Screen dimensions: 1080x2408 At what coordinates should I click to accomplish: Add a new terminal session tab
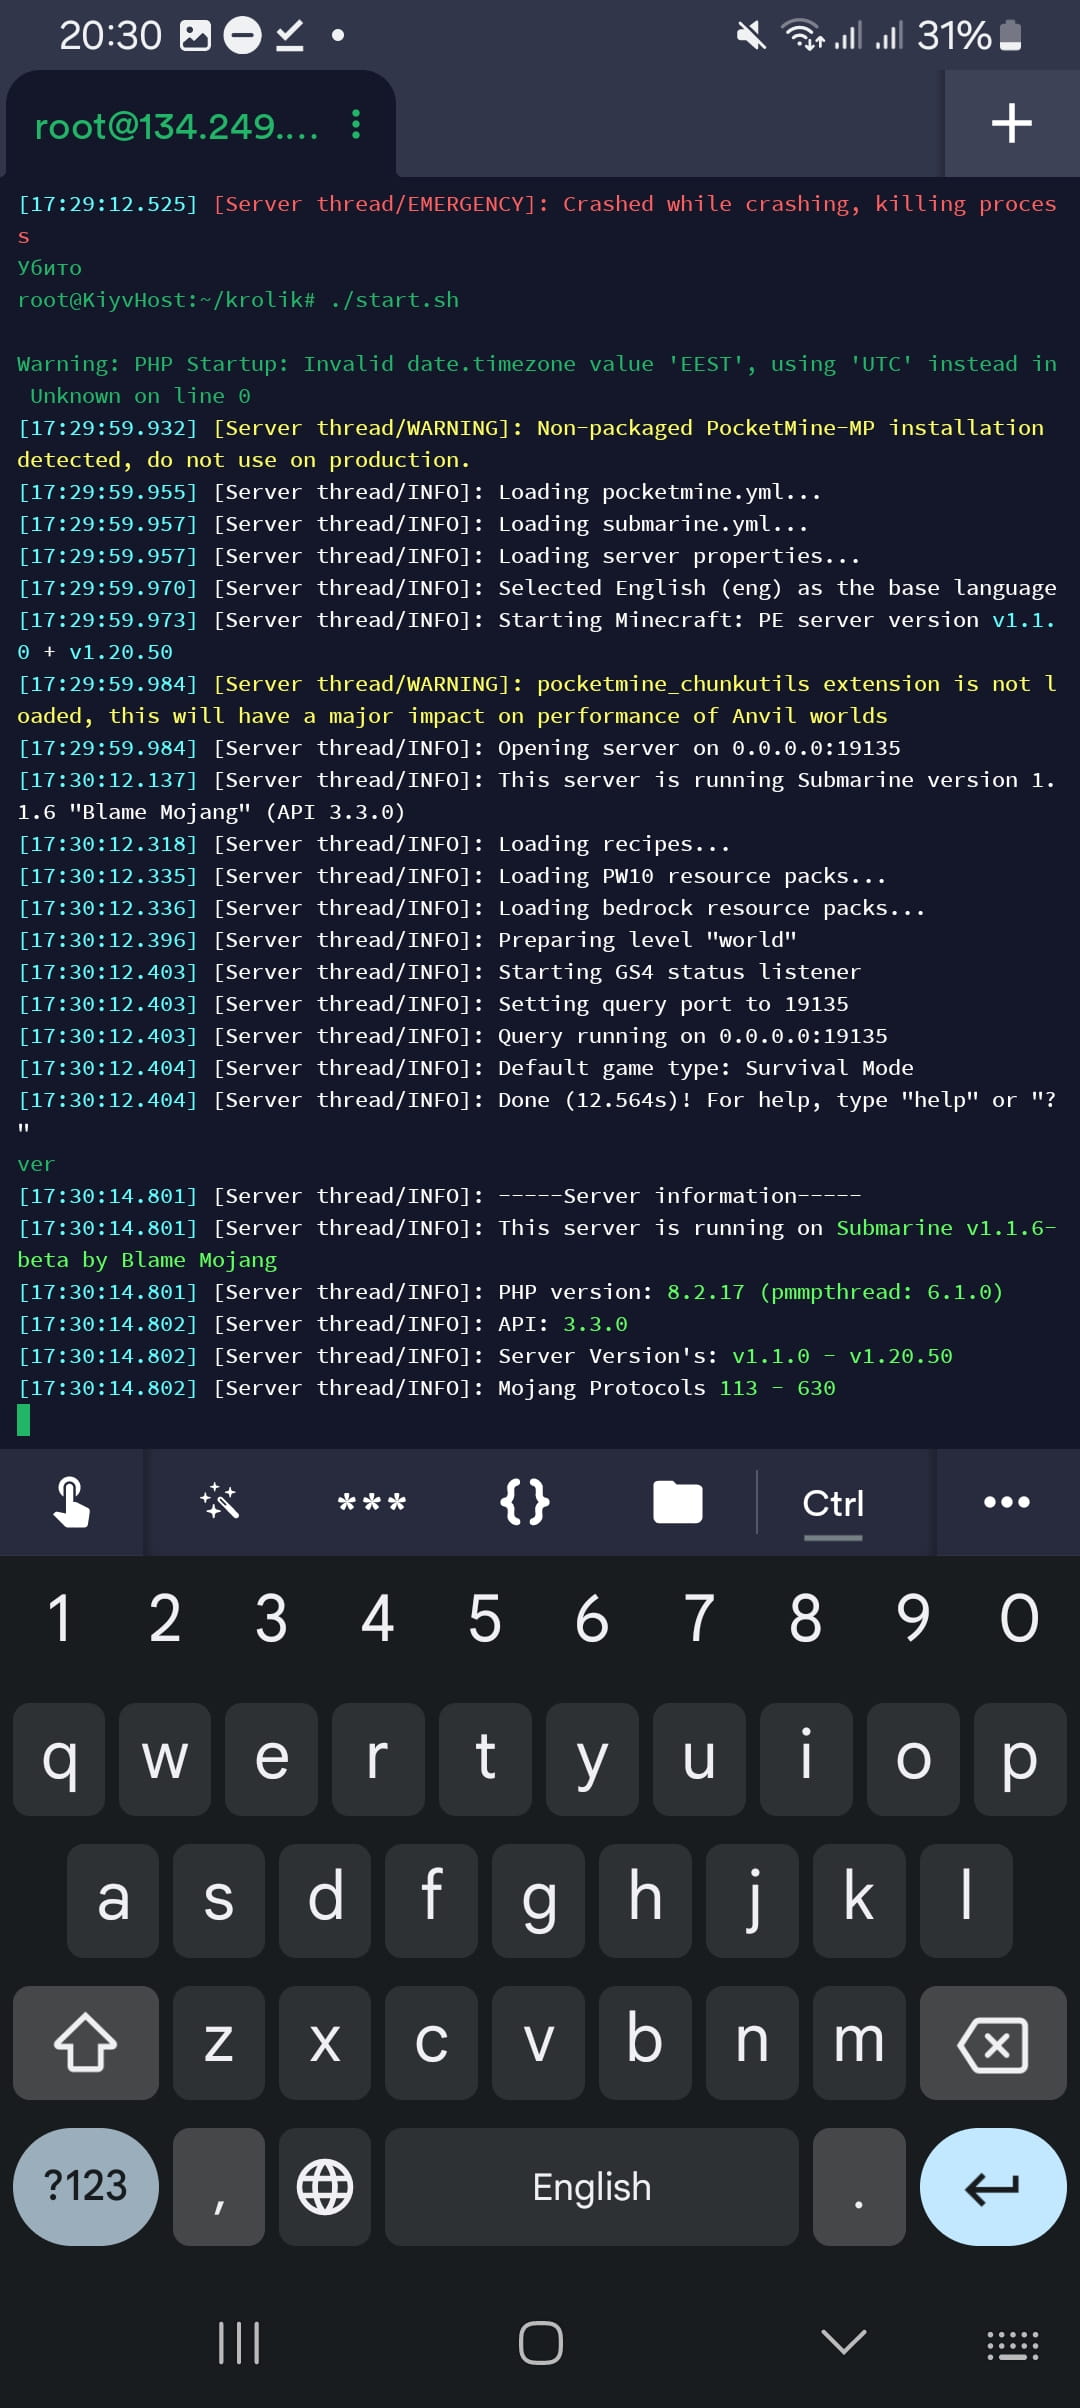(1012, 123)
